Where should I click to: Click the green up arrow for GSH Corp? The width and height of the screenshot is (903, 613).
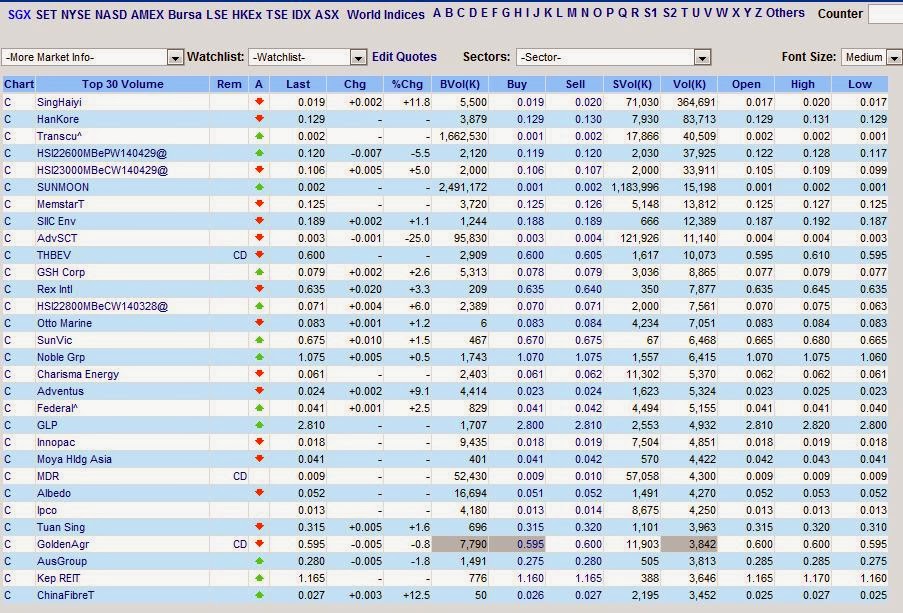tap(259, 272)
